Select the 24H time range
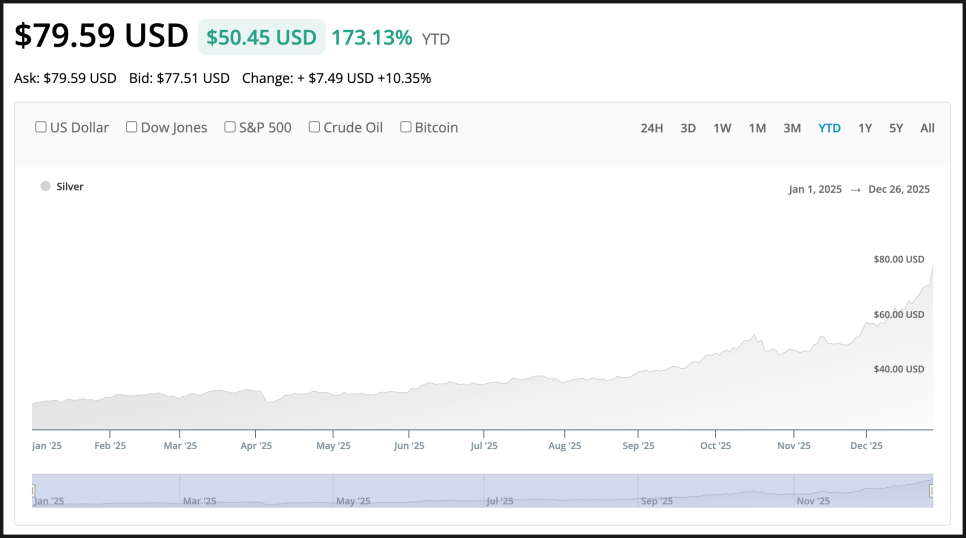The image size is (966, 538). pos(651,128)
